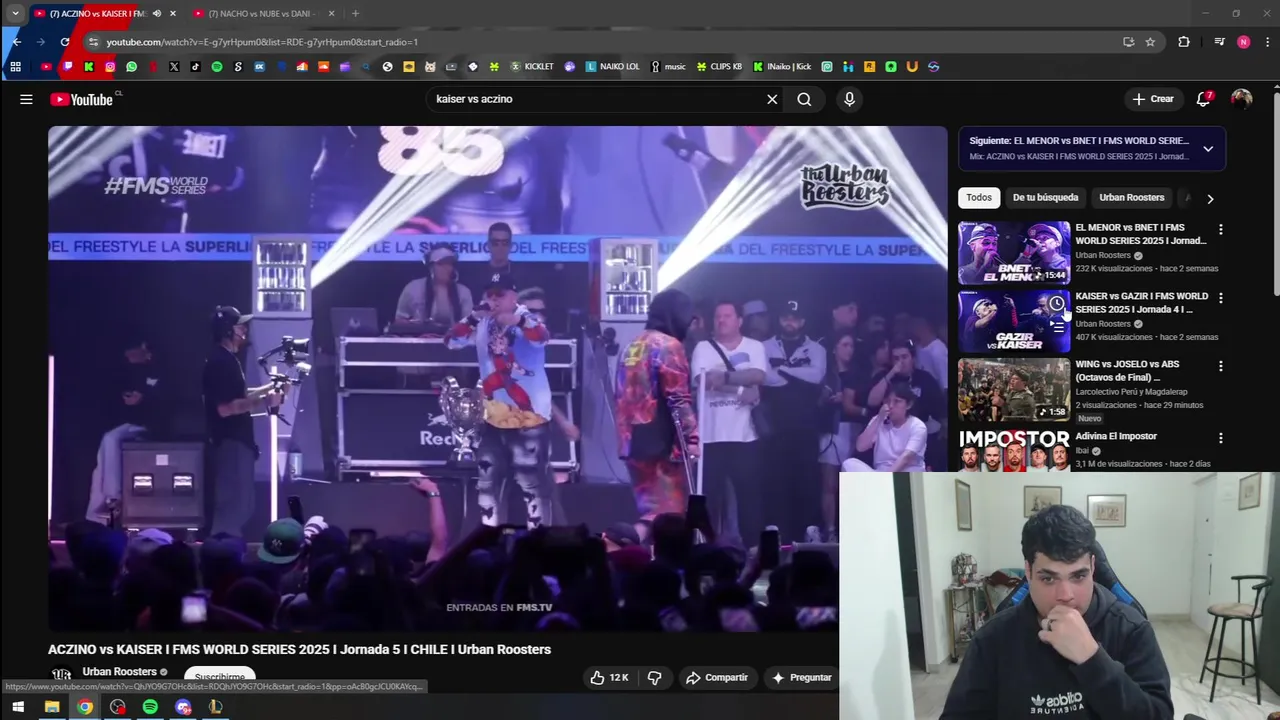The height and width of the screenshot is (720, 1280).
Task: Close the NACHO vs NUBE tab
Action: click(x=331, y=13)
